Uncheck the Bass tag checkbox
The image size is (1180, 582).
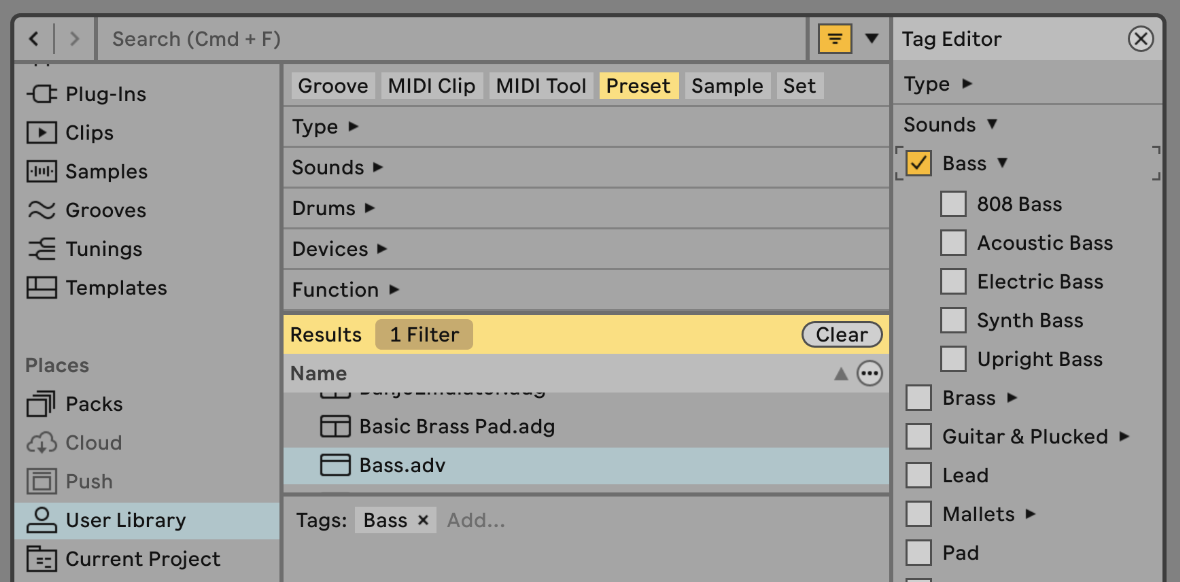pyautogui.click(x=918, y=164)
